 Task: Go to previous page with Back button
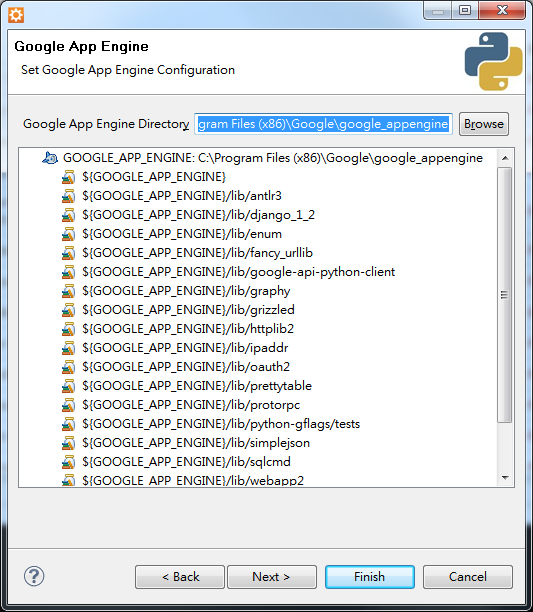[x=180, y=576]
